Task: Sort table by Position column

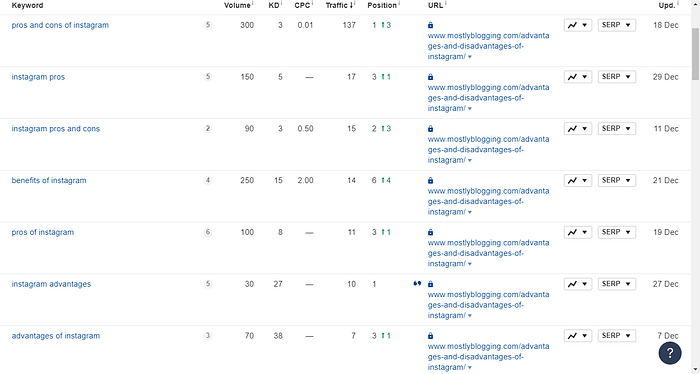Action: pyautogui.click(x=382, y=5)
